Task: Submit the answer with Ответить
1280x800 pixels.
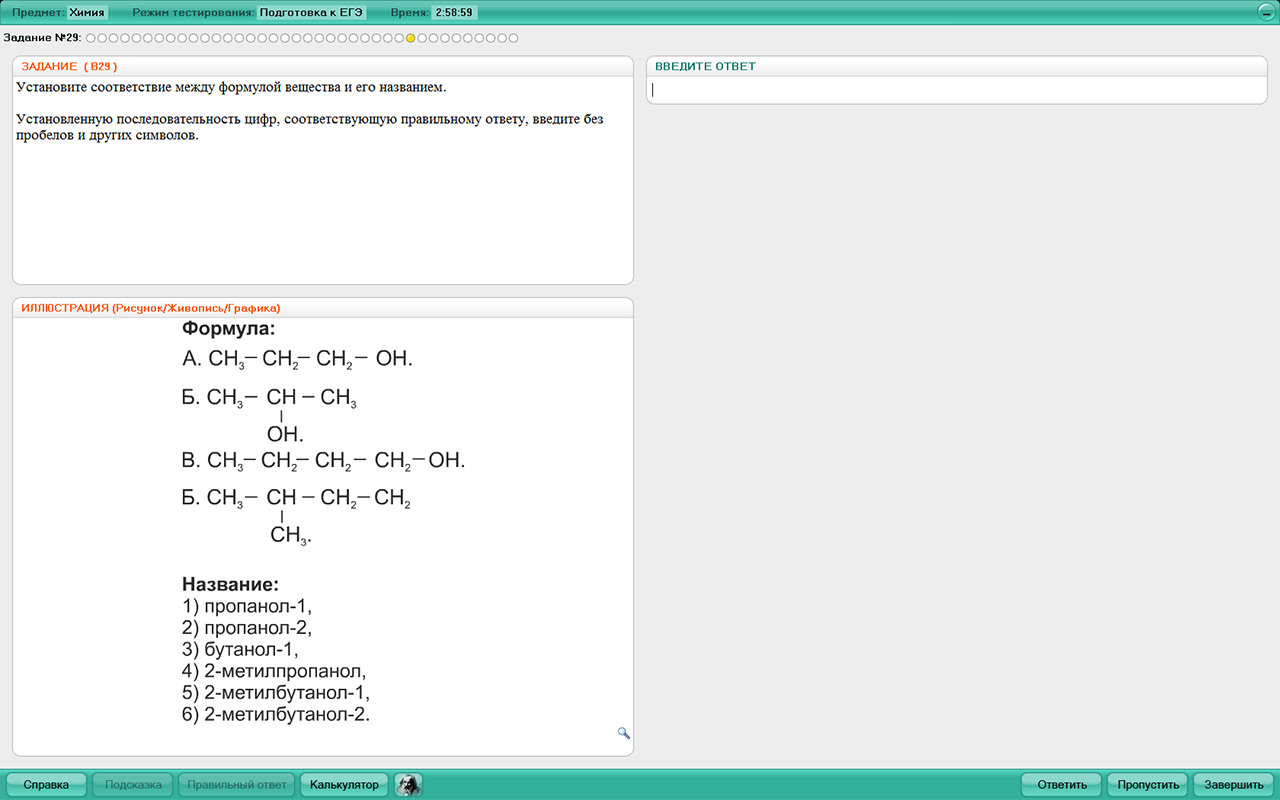Action: (1061, 785)
